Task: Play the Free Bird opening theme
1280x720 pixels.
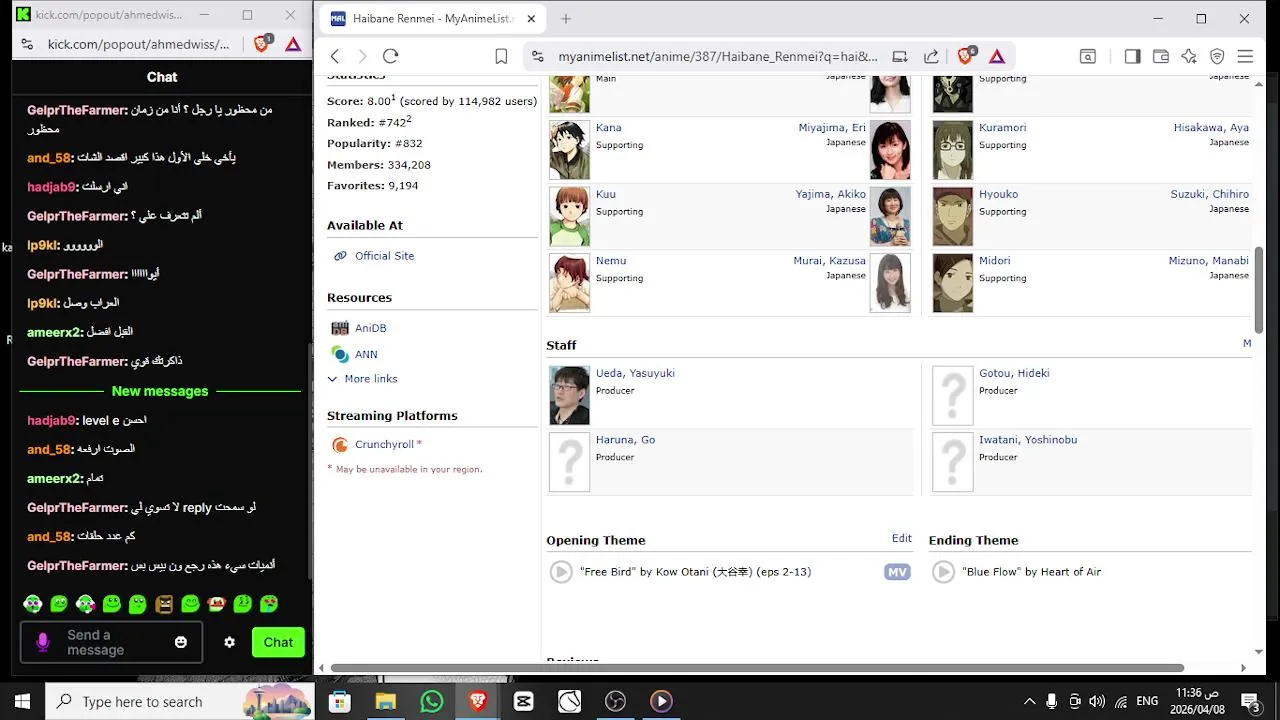Action: click(x=561, y=572)
